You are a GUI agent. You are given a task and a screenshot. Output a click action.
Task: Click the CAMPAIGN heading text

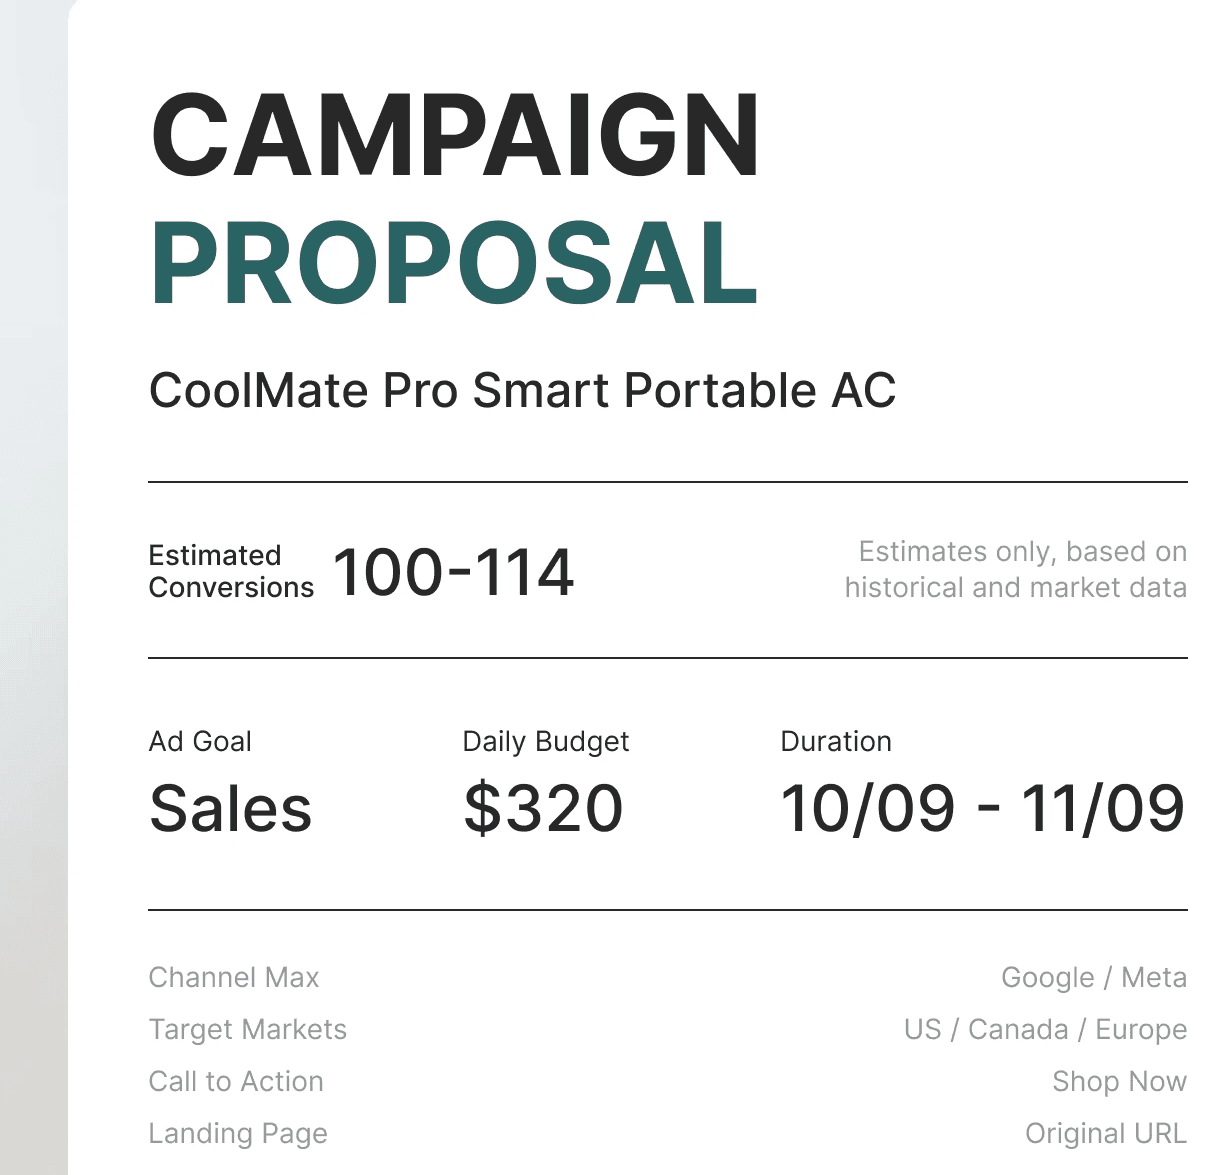coord(455,136)
